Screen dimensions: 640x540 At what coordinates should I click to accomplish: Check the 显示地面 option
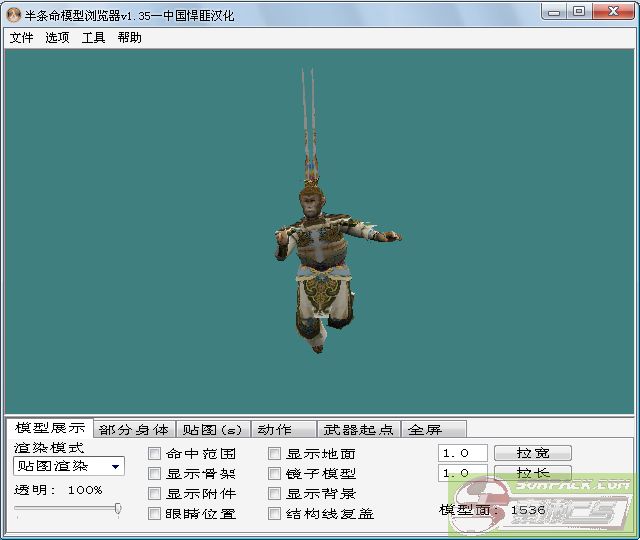275,454
